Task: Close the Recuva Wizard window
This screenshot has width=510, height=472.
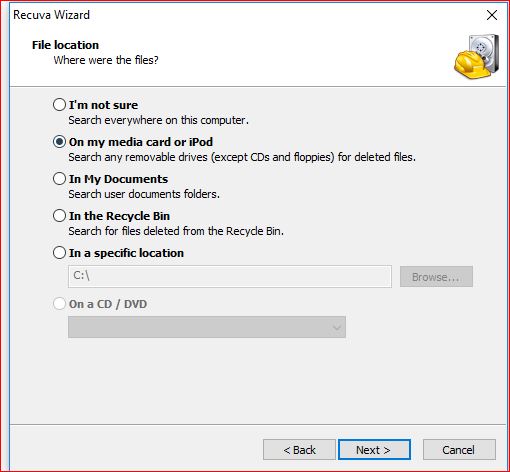Action: click(492, 15)
